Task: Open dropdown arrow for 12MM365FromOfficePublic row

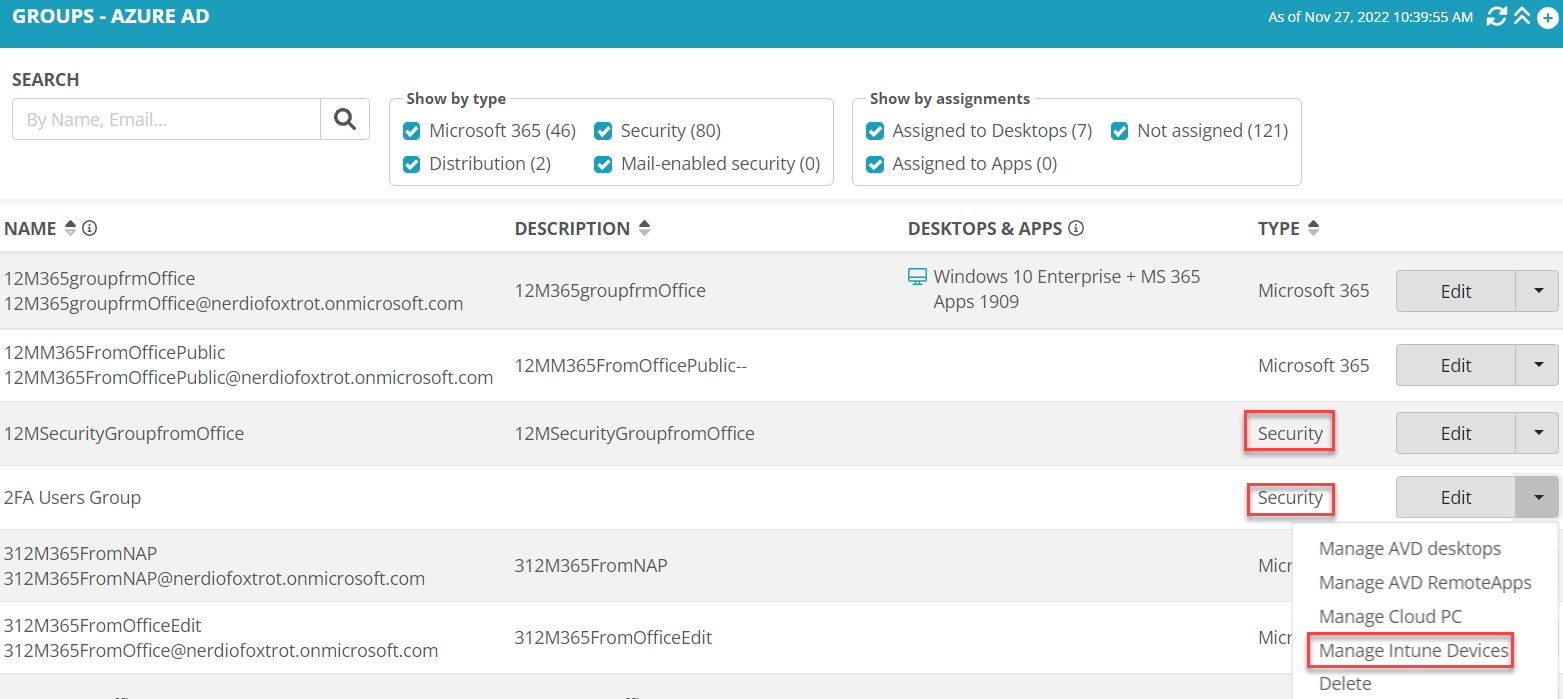Action: click(x=1538, y=365)
